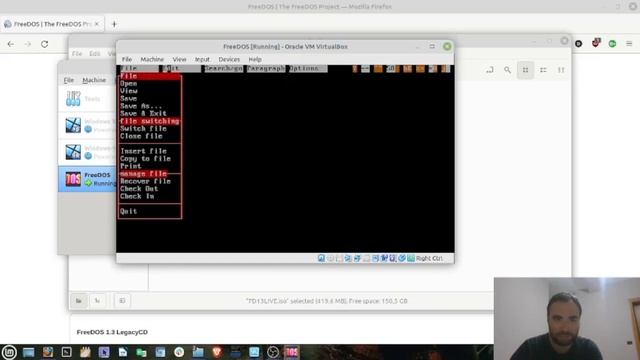Image resolution: width=640 pixels, height=360 pixels.
Task: Open the View menu in the VM window
Action: pyautogui.click(x=179, y=59)
